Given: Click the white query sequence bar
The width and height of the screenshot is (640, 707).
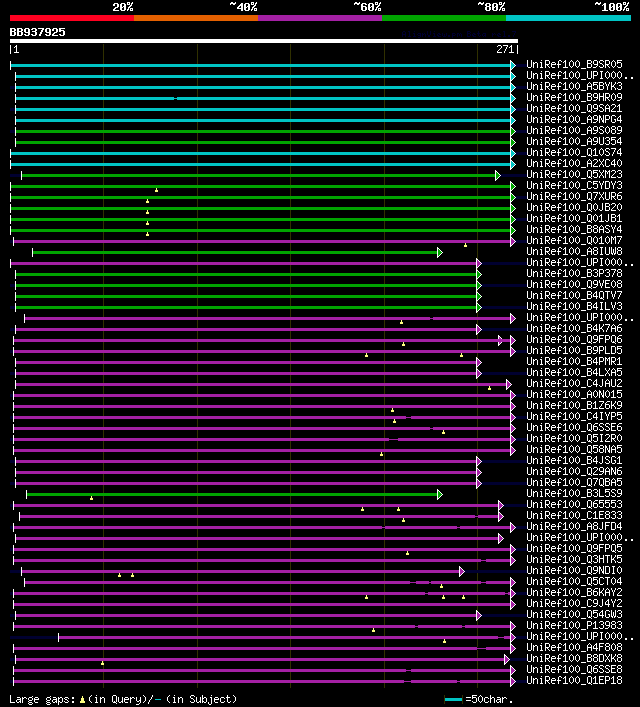Looking at the screenshot, I should 264,41.
